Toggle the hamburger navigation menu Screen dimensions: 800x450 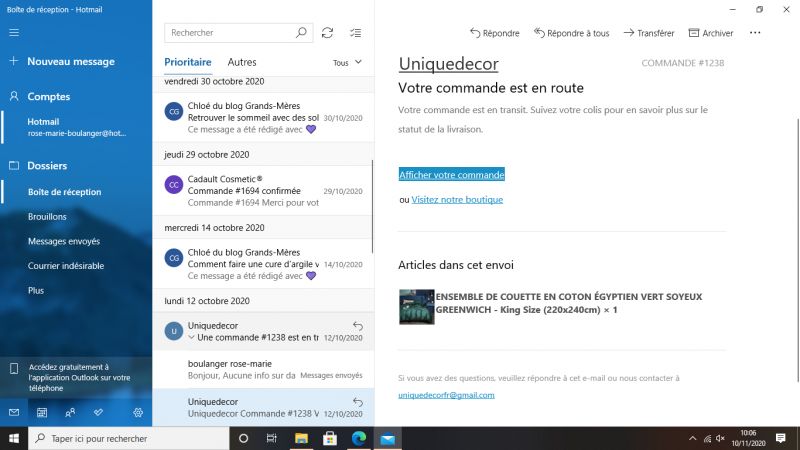coord(14,33)
